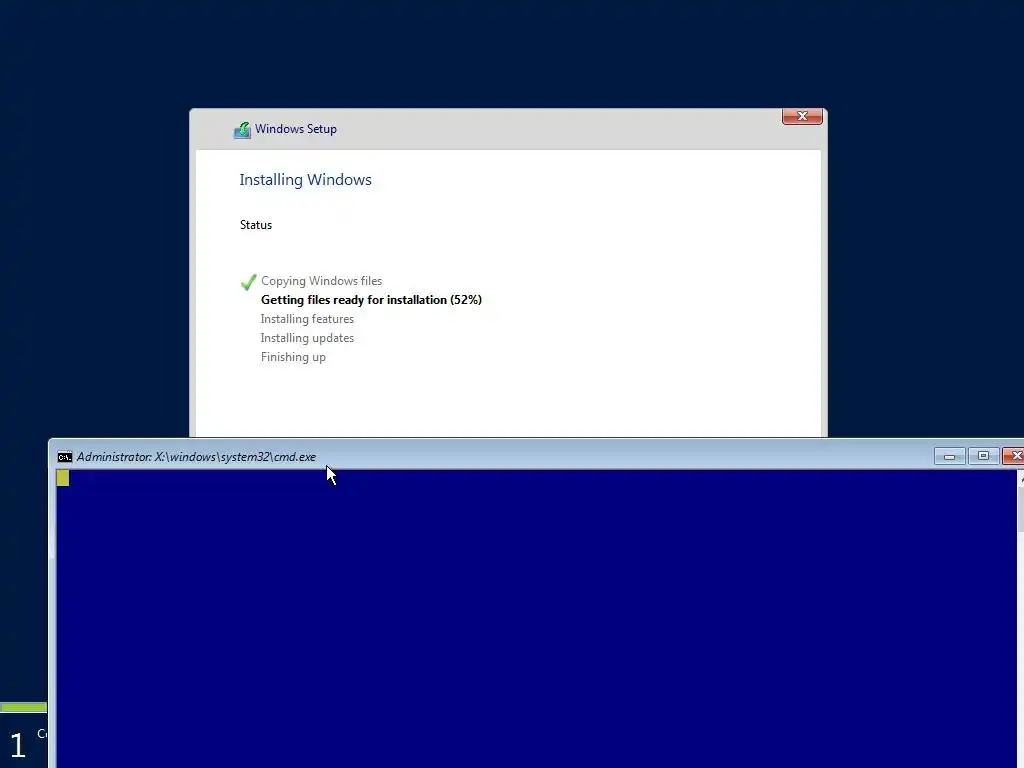Click the 'Status' label in Setup
This screenshot has width=1024, height=768.
(x=255, y=225)
